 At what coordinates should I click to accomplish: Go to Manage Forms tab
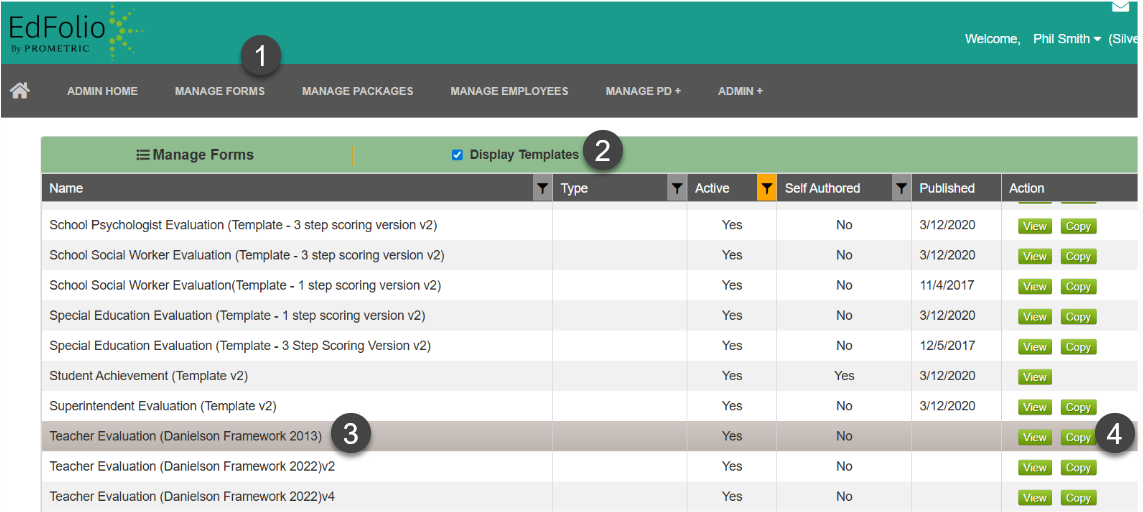click(x=220, y=91)
